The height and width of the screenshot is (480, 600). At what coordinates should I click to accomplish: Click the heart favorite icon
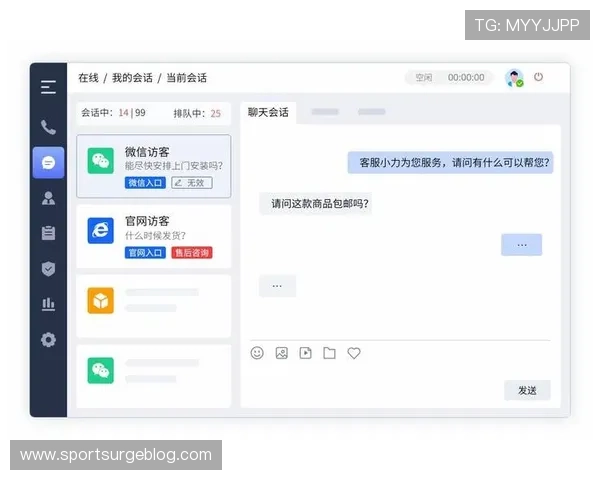[354, 353]
